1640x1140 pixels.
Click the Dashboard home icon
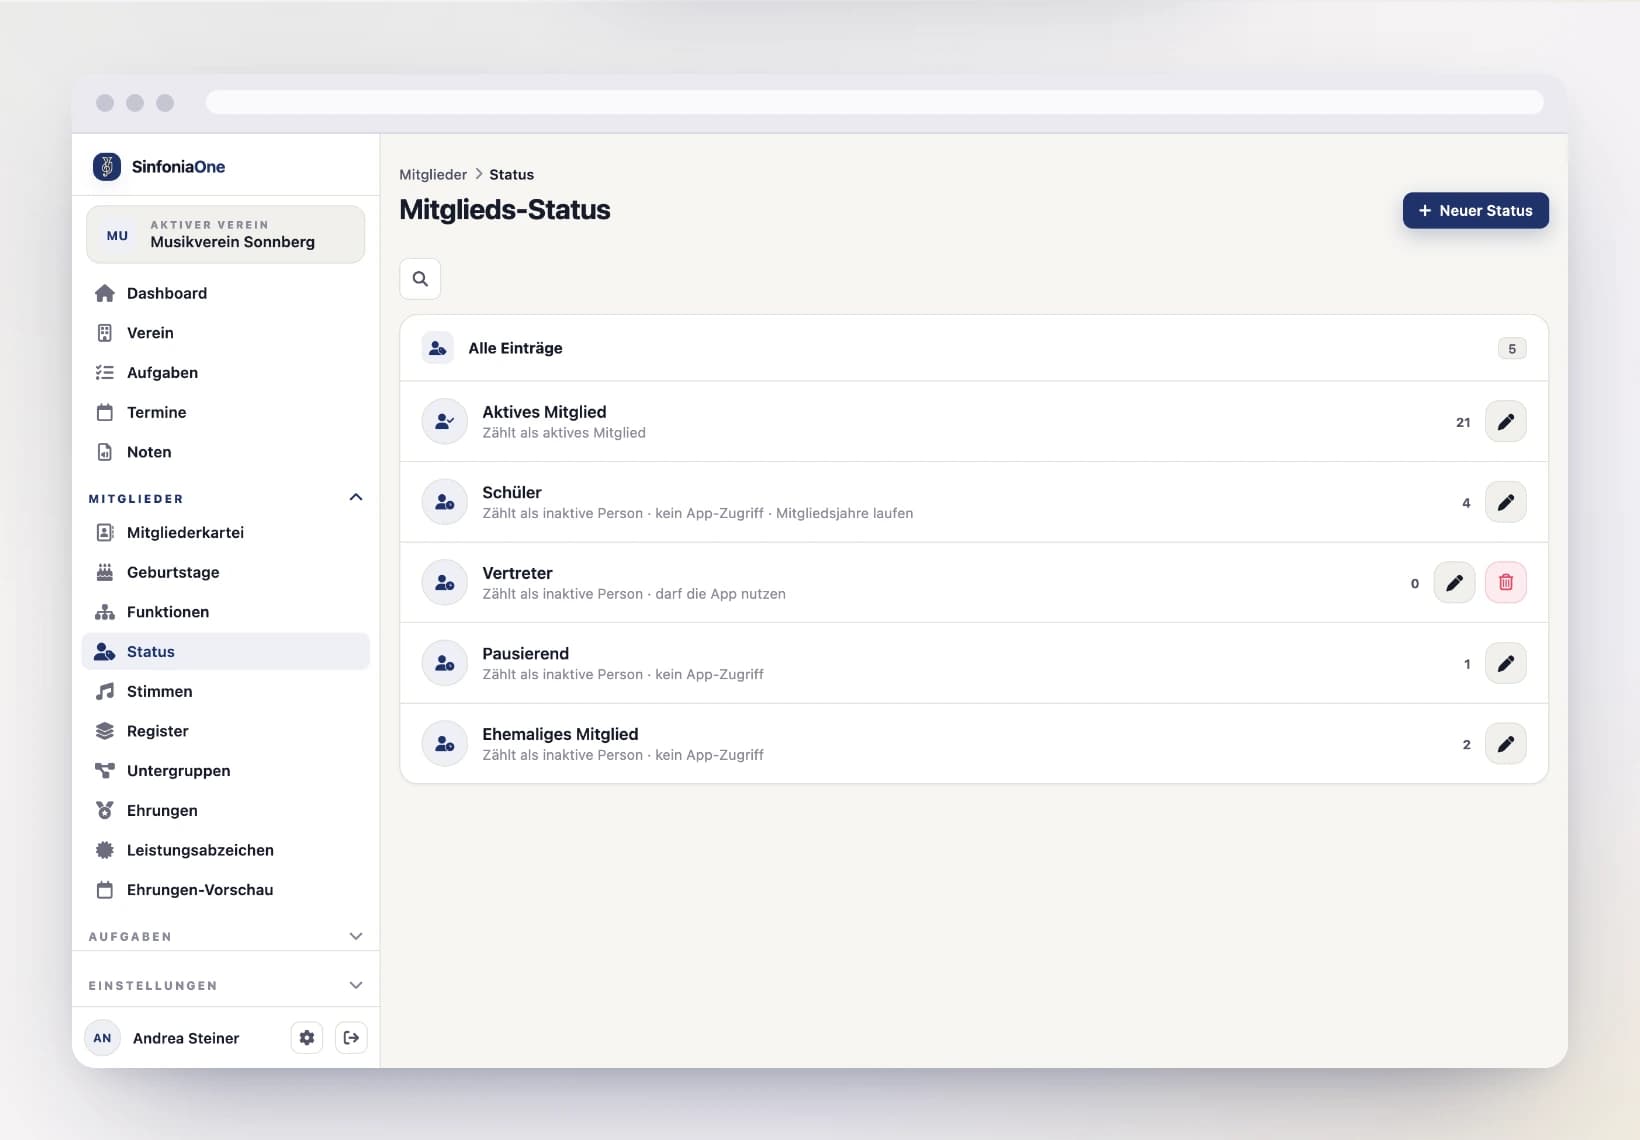(x=105, y=293)
